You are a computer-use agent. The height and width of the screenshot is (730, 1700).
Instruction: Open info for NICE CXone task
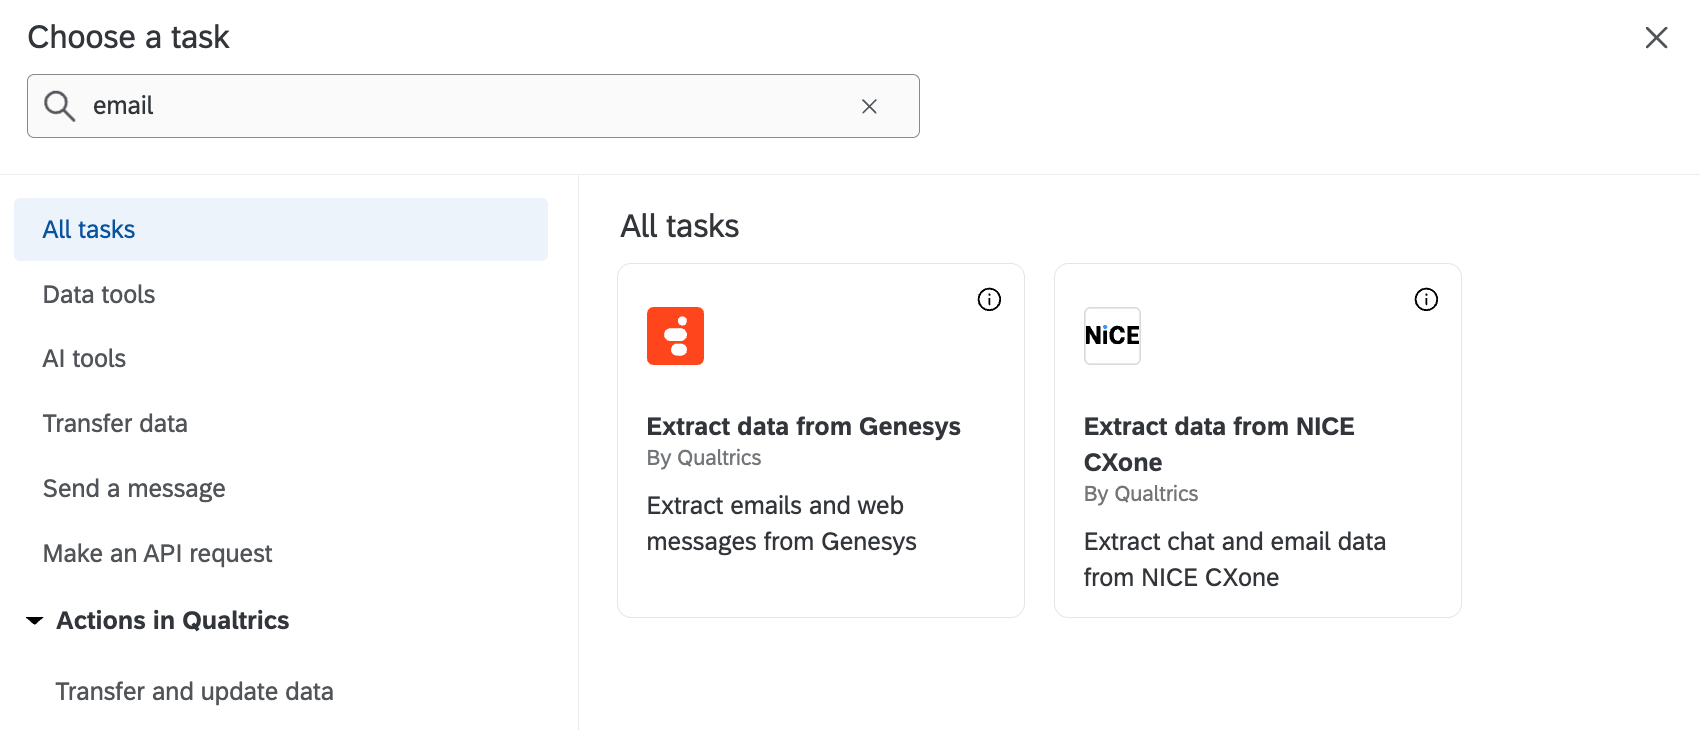[x=1426, y=299]
